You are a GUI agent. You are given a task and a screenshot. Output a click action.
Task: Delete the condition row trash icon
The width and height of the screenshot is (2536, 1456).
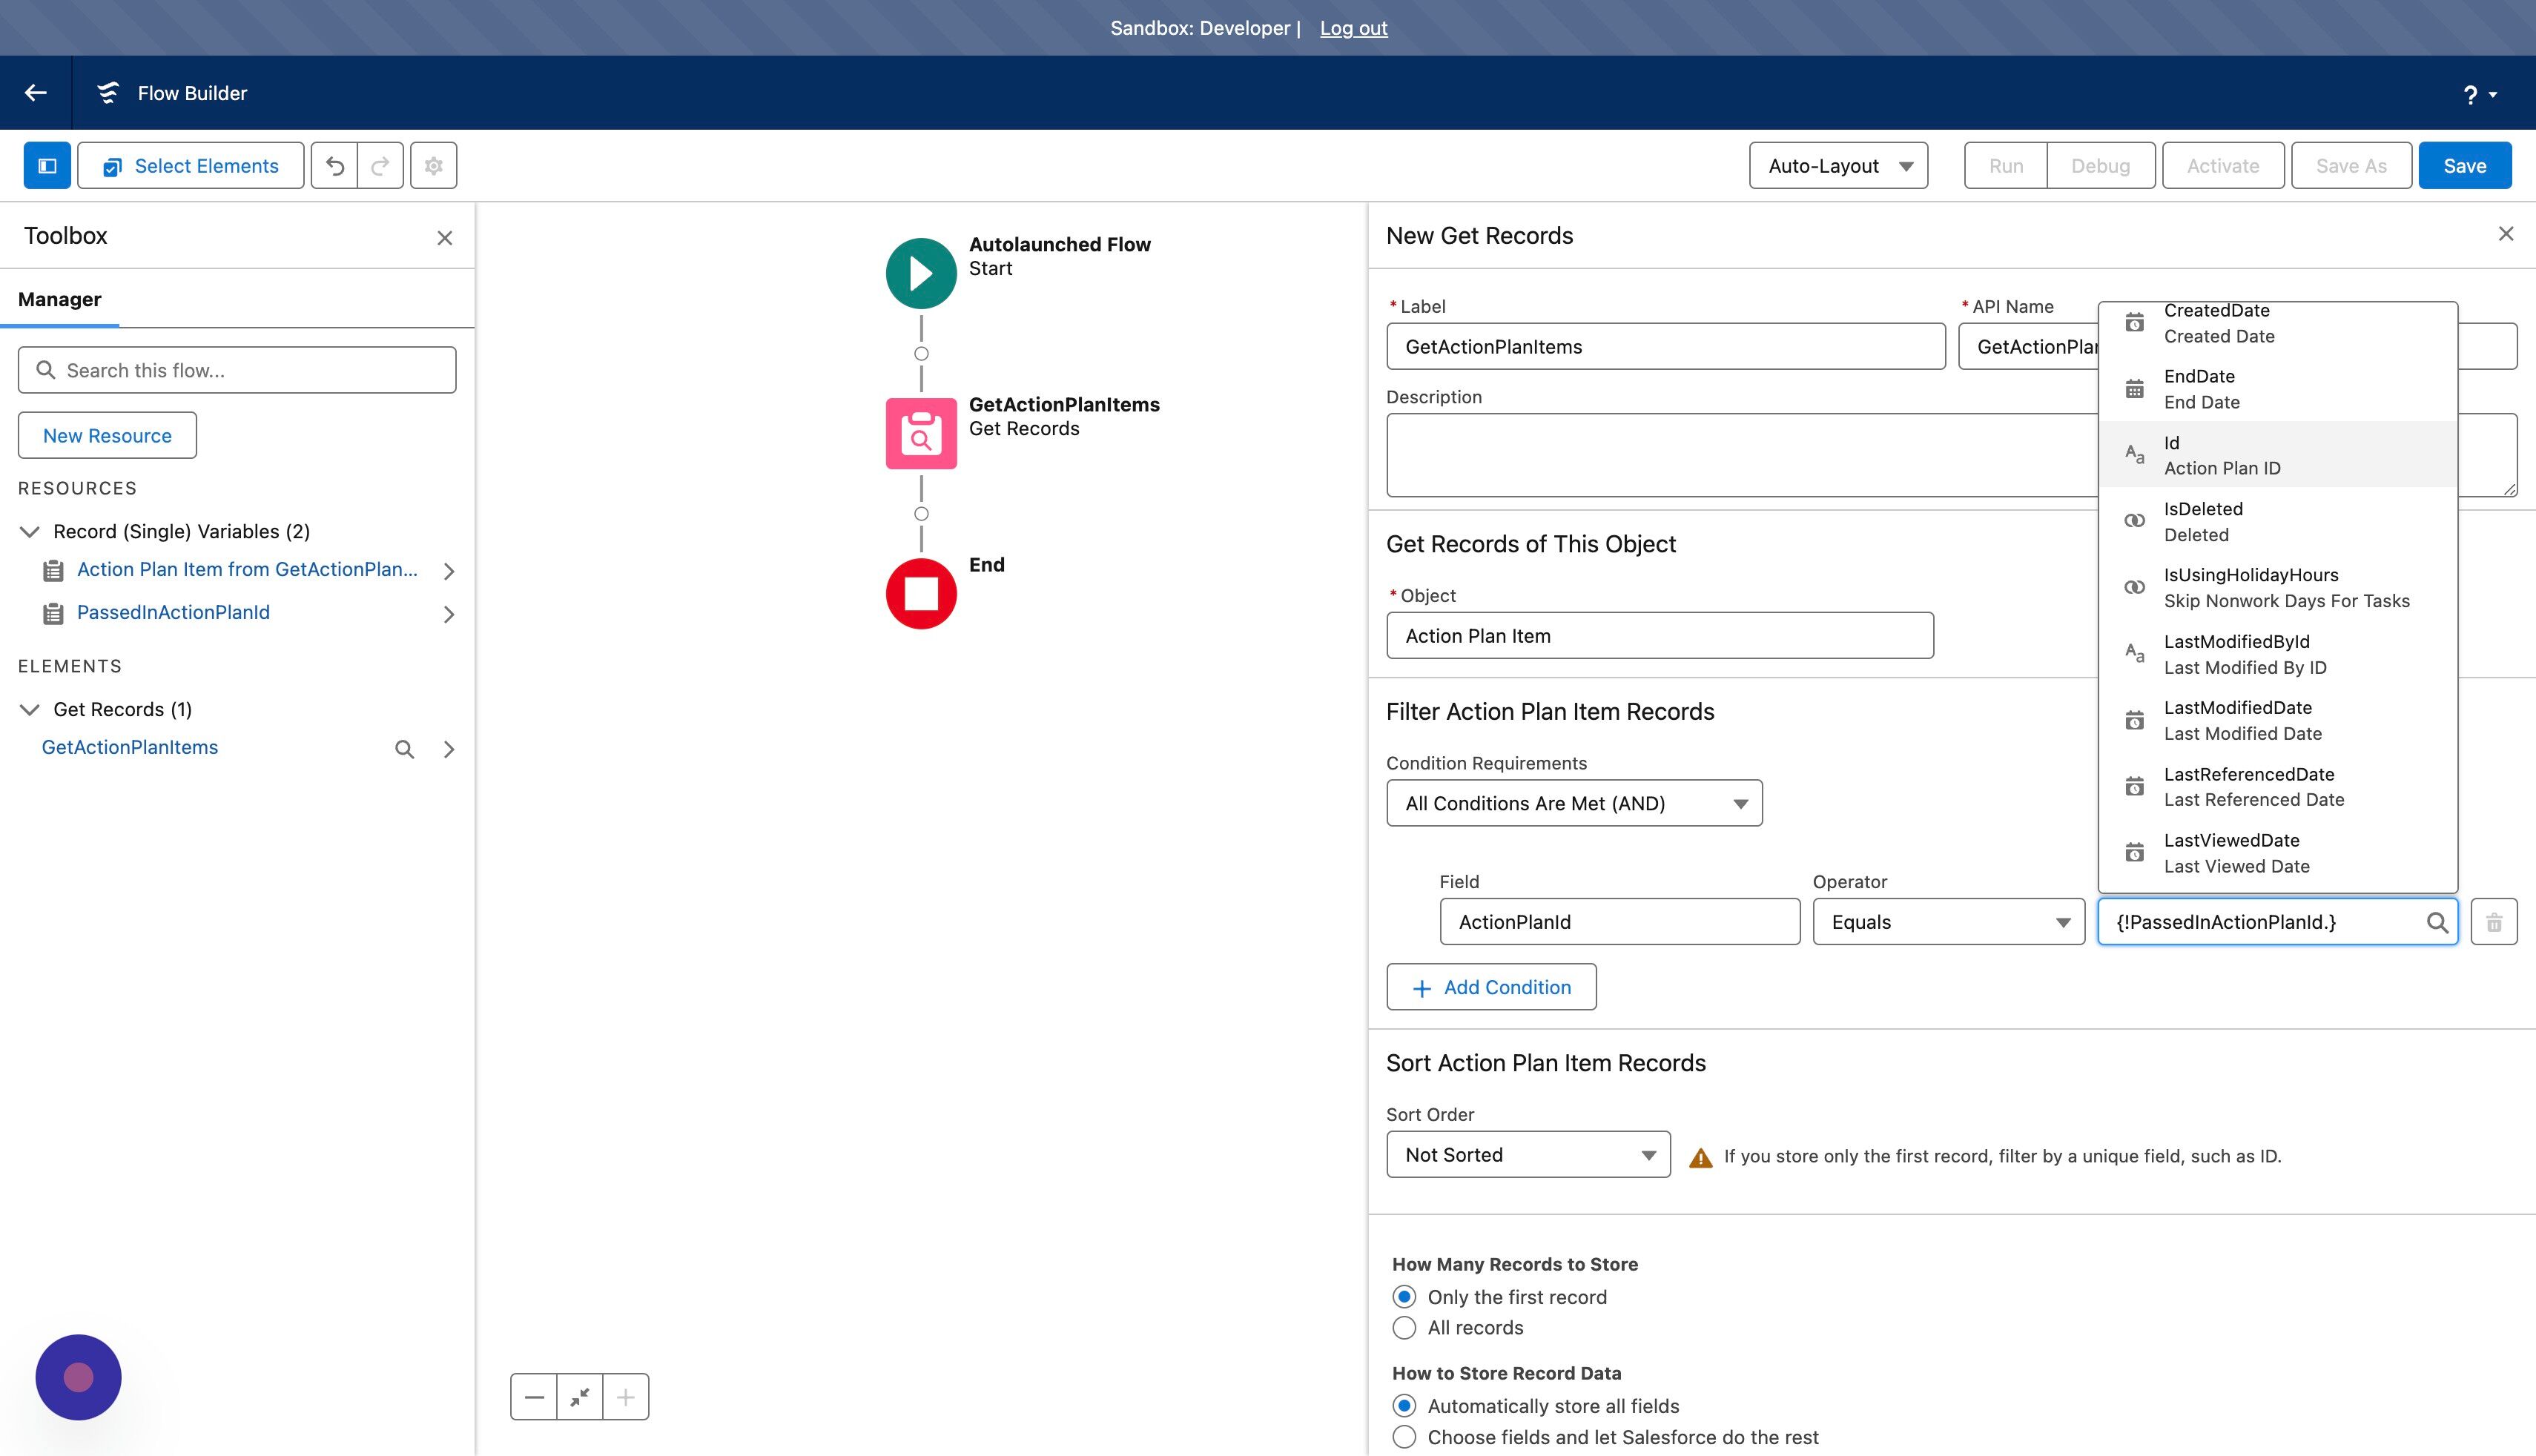click(x=2494, y=922)
